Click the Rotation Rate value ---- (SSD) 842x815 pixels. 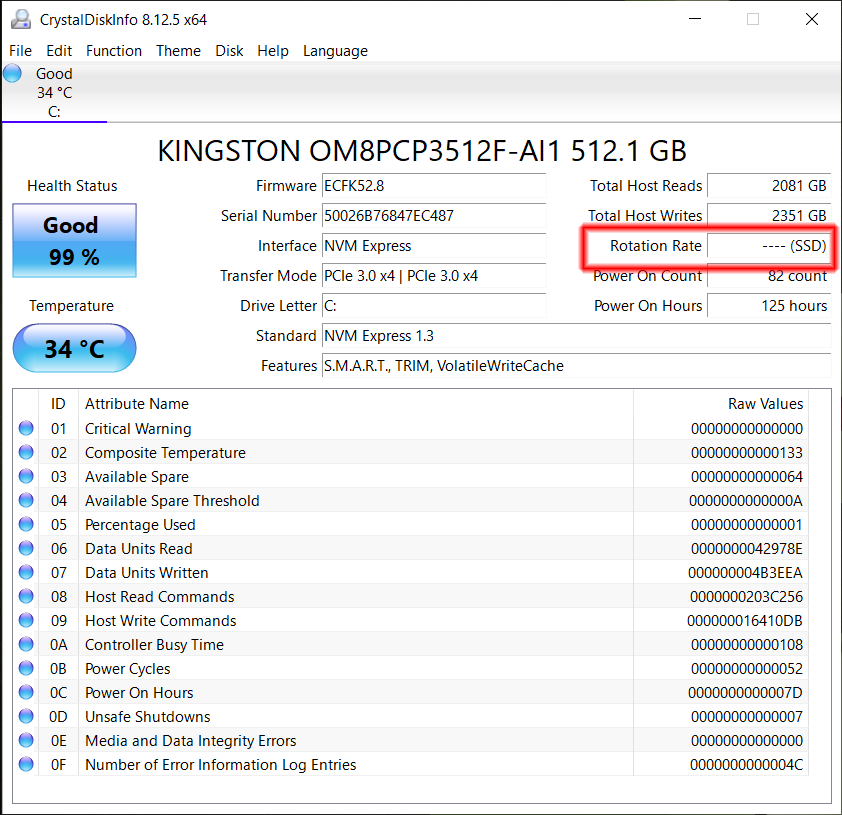click(769, 246)
